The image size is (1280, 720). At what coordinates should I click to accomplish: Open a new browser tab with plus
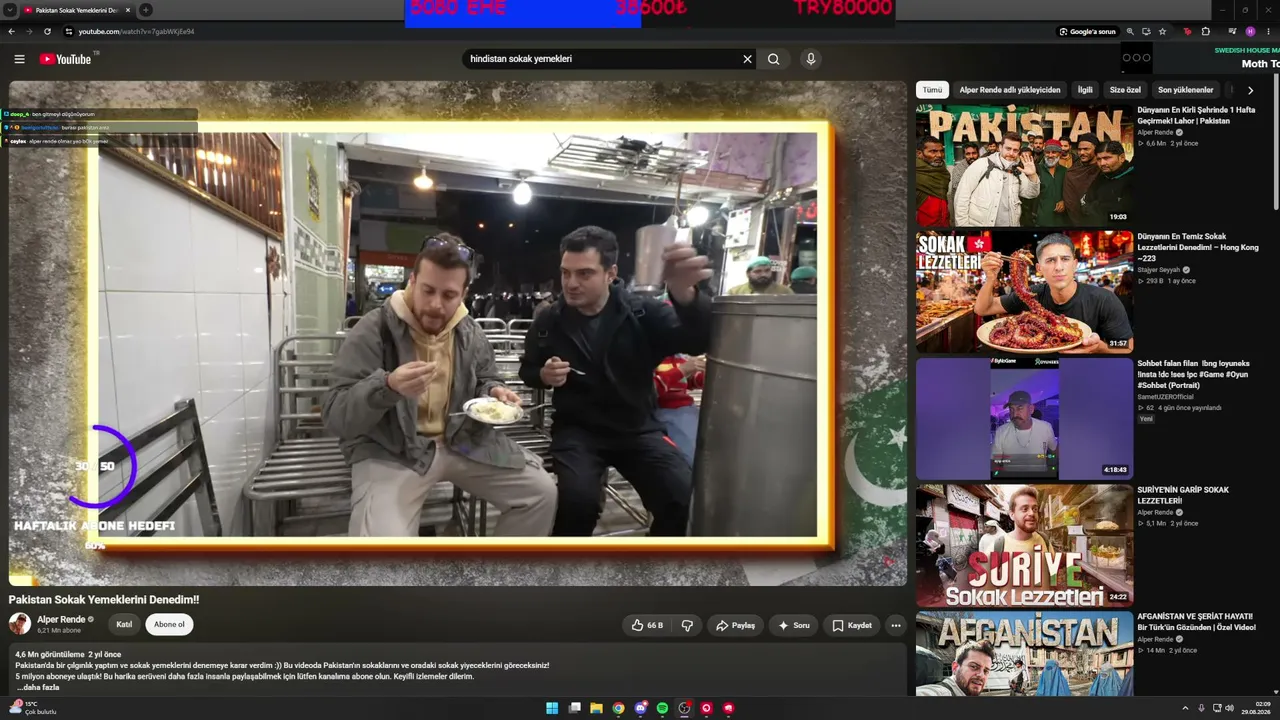coord(146,10)
